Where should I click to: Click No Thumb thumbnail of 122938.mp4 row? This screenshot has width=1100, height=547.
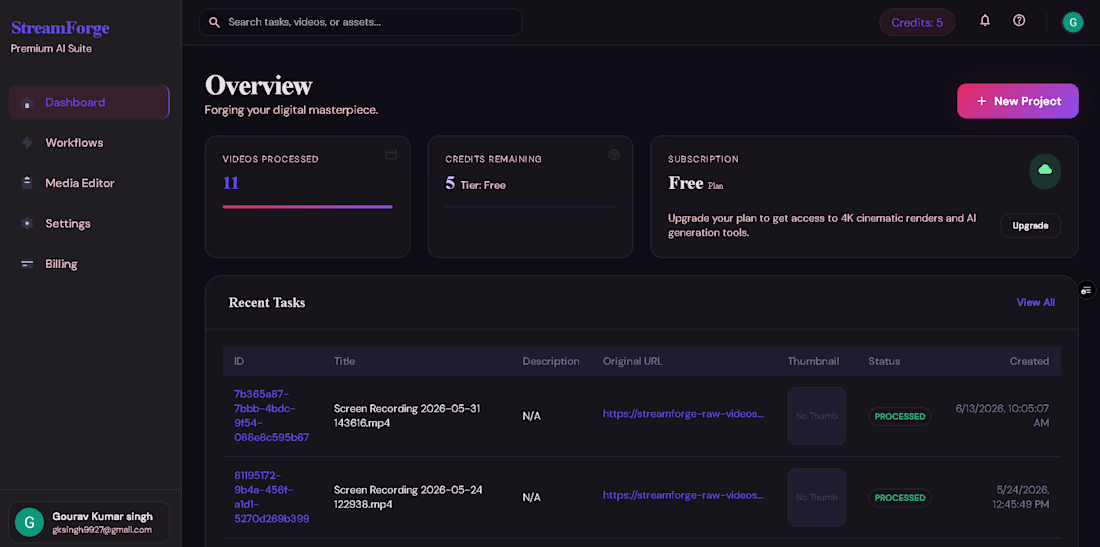coord(817,497)
